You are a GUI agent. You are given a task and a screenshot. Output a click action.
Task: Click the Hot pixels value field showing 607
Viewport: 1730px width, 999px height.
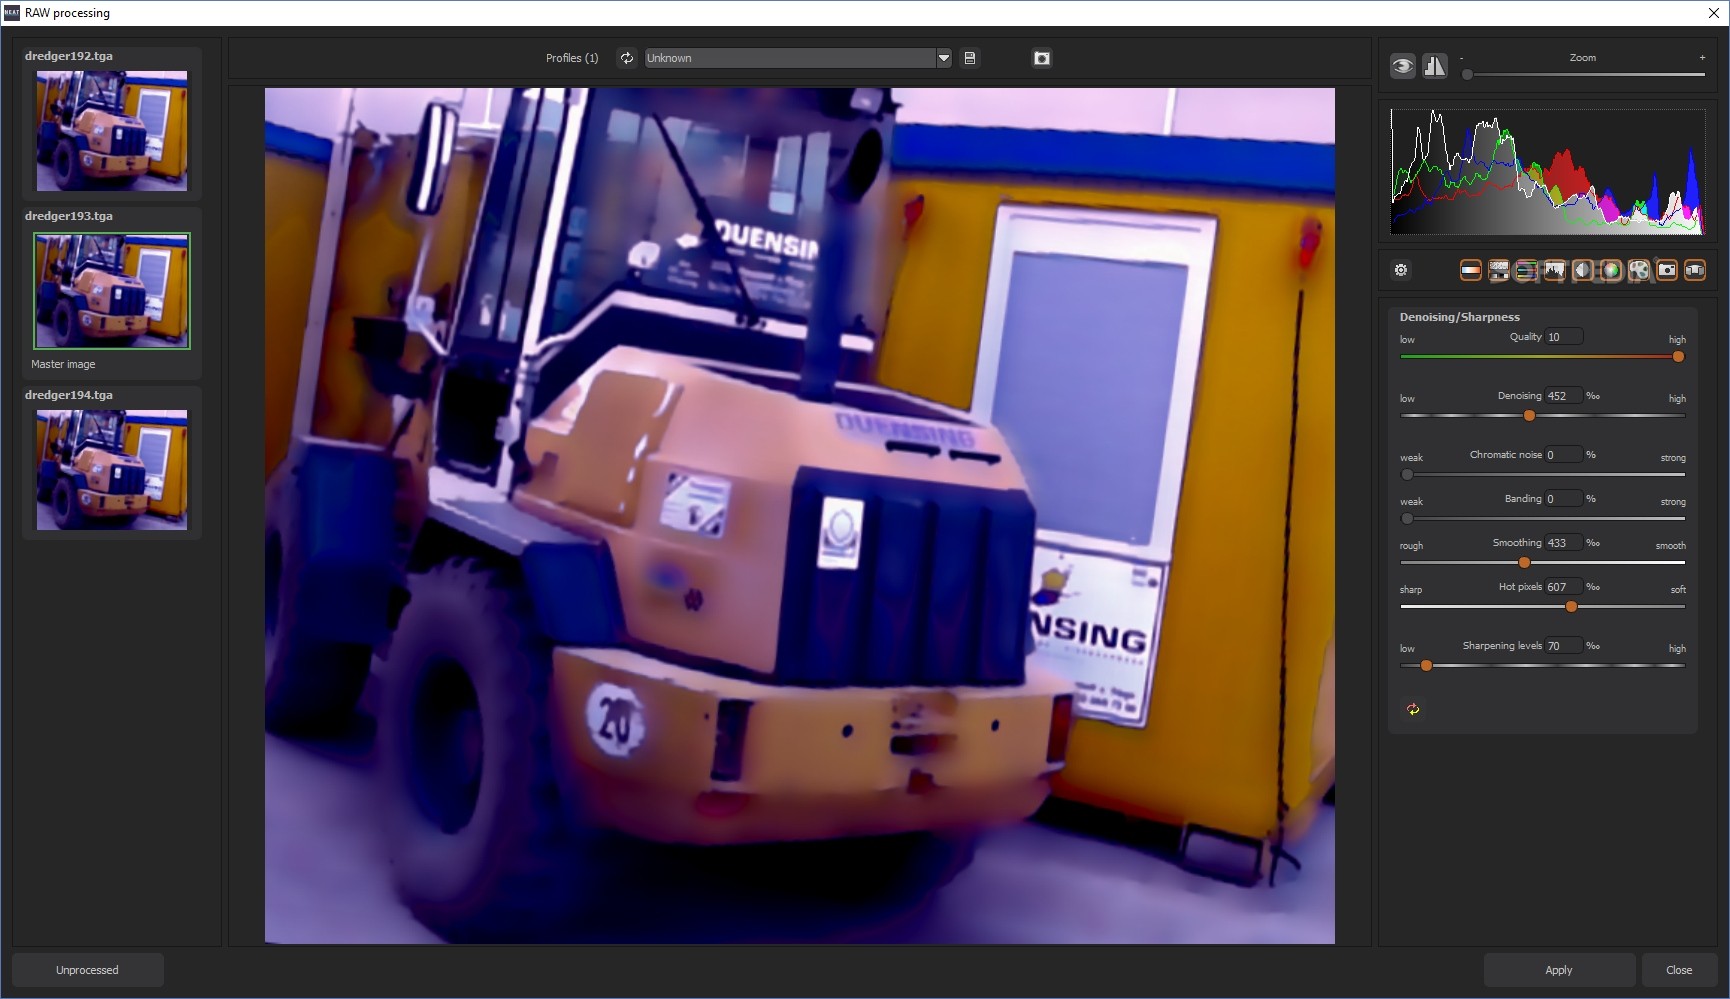coord(1564,587)
